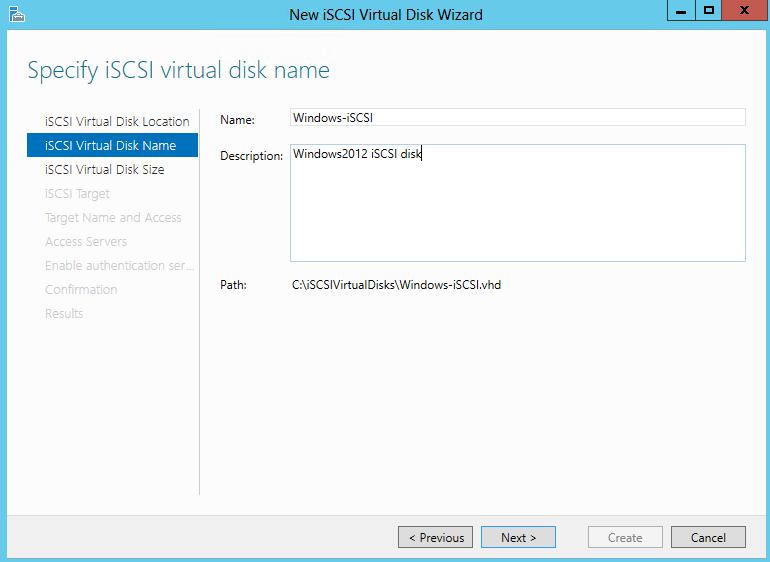
Task: Maximize the wizard window
Action: tap(709, 11)
